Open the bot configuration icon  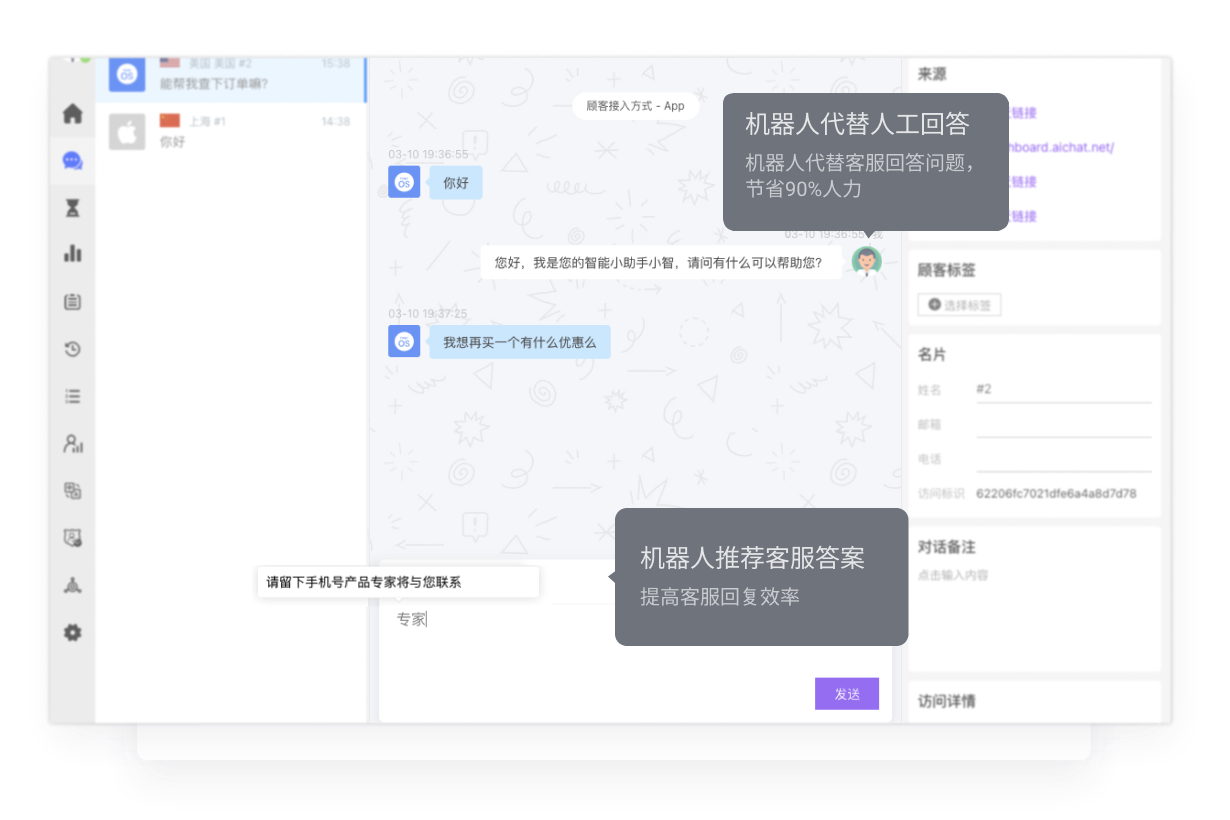(x=72, y=490)
